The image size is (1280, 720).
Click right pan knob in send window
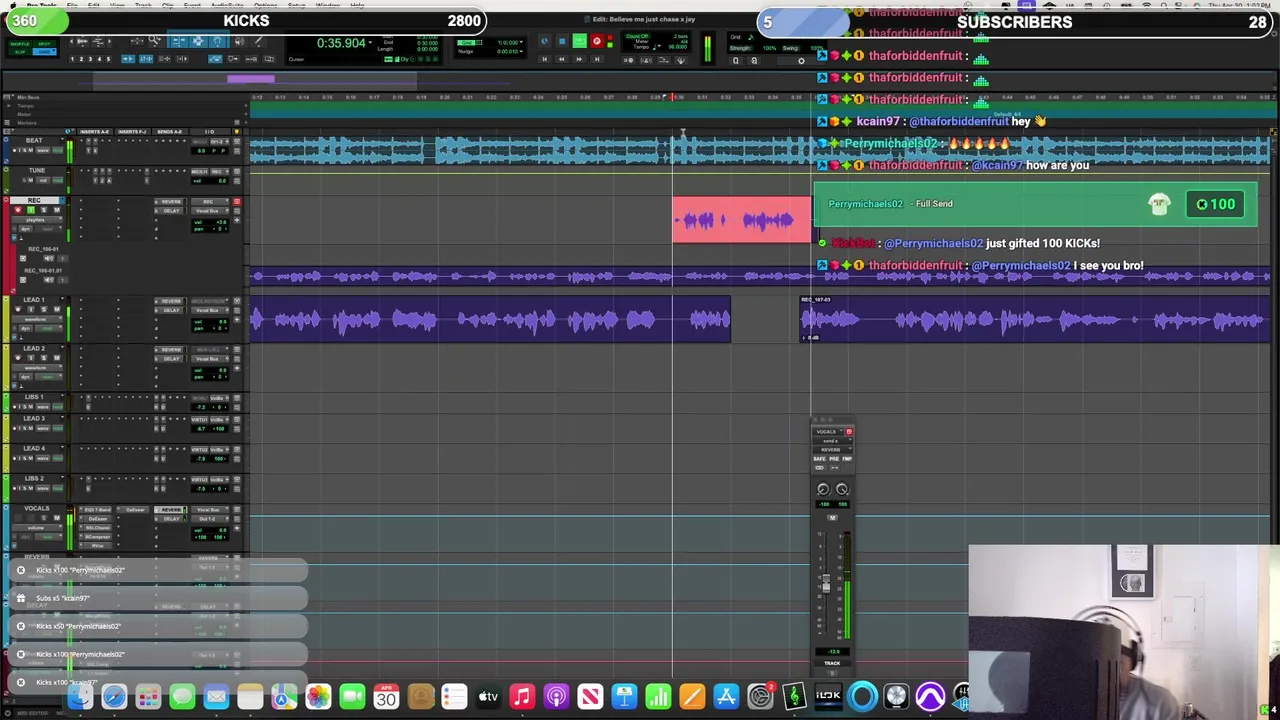pyautogui.click(x=842, y=488)
